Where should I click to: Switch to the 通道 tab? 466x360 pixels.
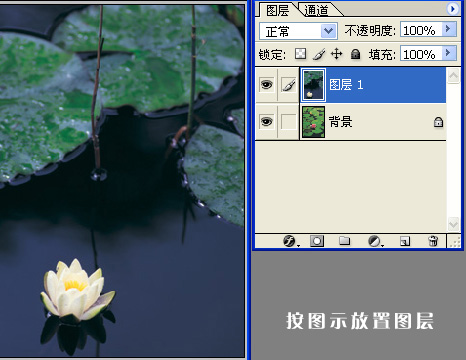point(316,10)
